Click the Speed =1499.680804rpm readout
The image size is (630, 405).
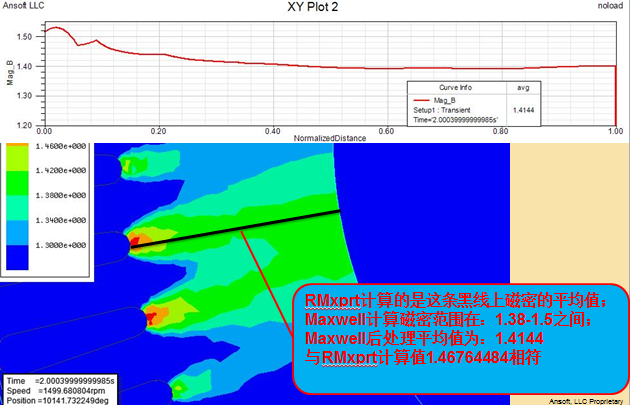tap(56, 391)
